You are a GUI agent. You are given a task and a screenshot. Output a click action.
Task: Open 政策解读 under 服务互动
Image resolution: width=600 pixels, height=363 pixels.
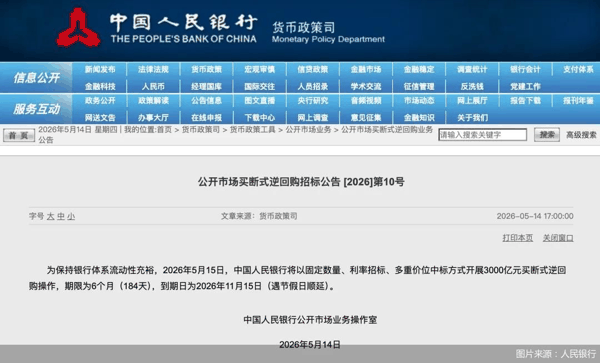tap(153, 101)
